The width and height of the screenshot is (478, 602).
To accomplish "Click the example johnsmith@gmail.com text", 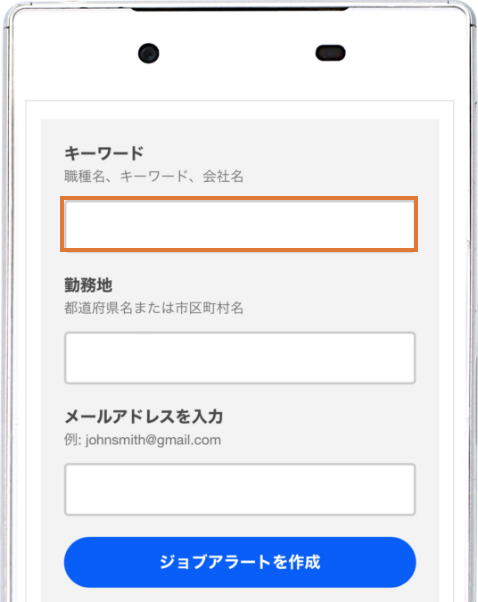I will tap(153, 440).
